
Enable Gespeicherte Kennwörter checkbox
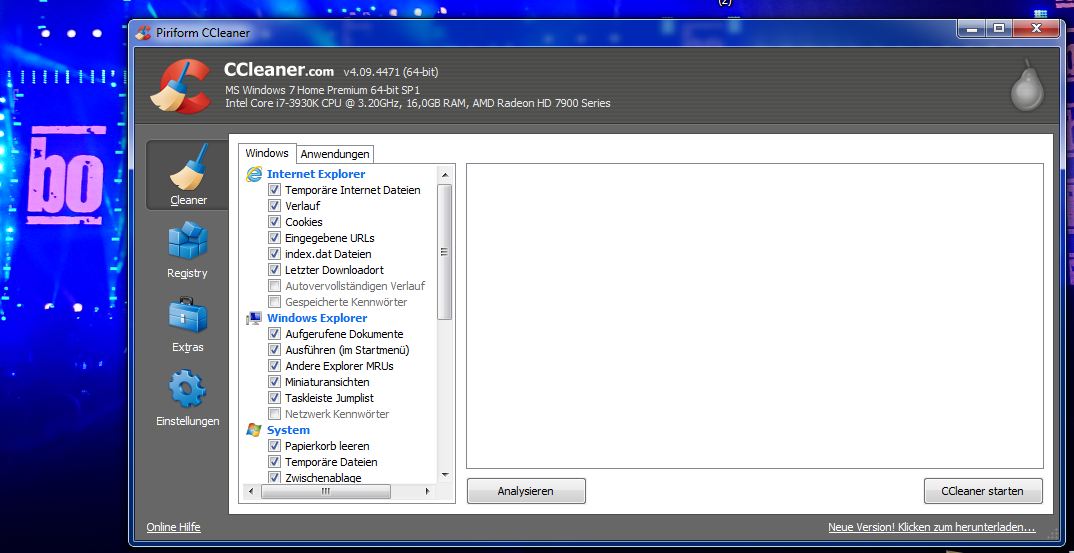coord(275,302)
